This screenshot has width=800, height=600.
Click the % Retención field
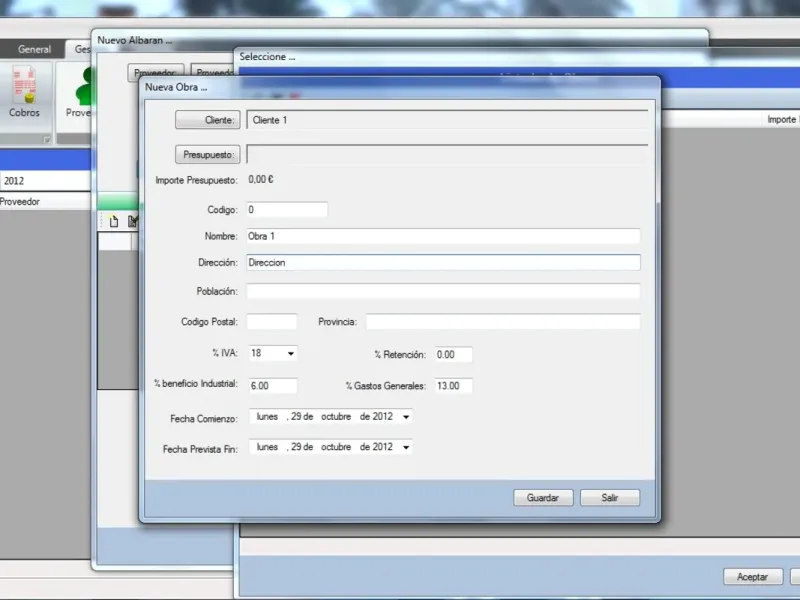[x=453, y=355]
